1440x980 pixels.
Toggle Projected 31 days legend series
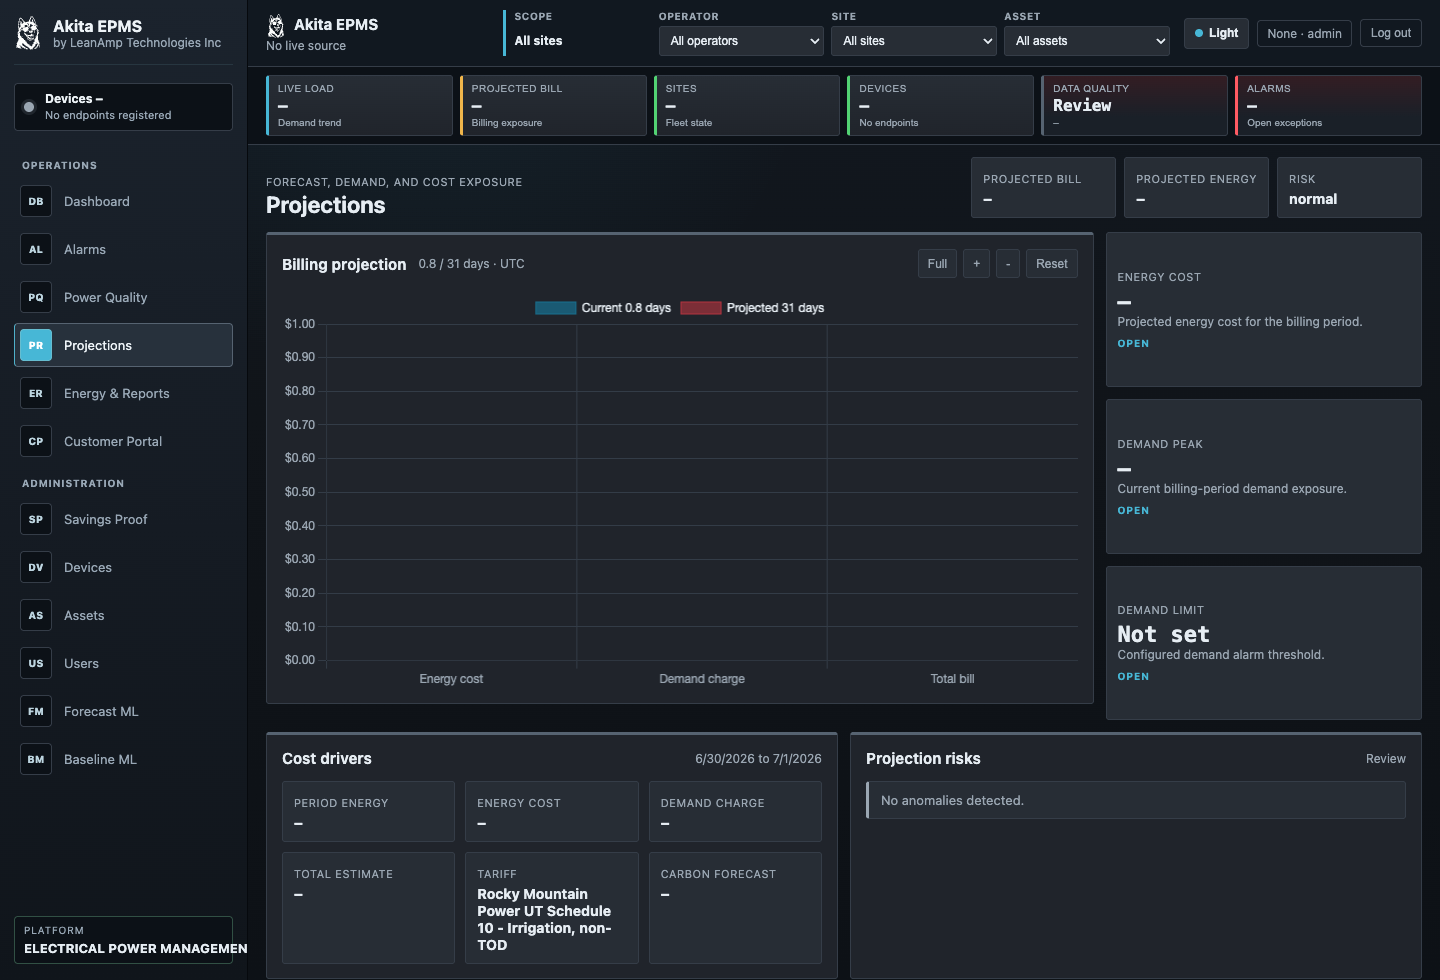[752, 308]
